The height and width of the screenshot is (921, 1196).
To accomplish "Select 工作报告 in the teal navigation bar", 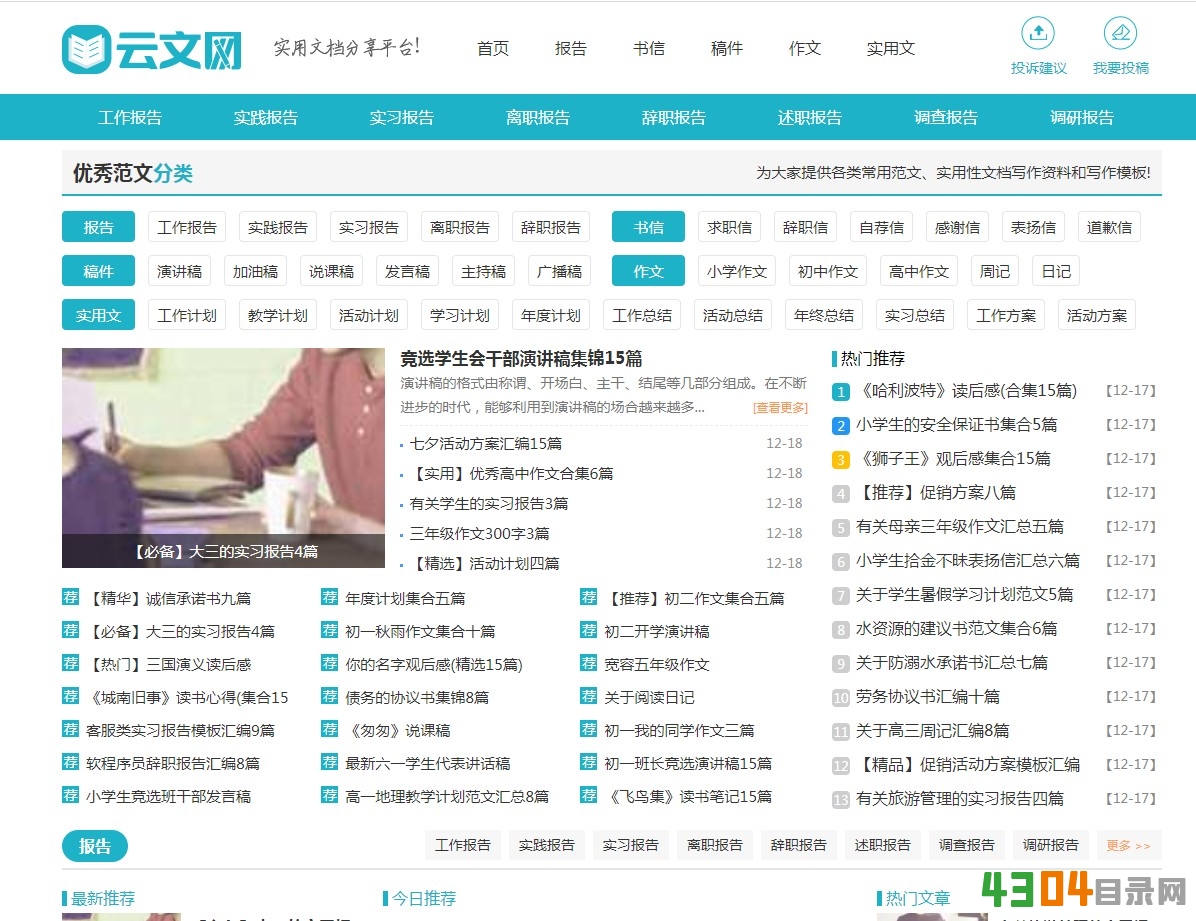I will point(130,118).
